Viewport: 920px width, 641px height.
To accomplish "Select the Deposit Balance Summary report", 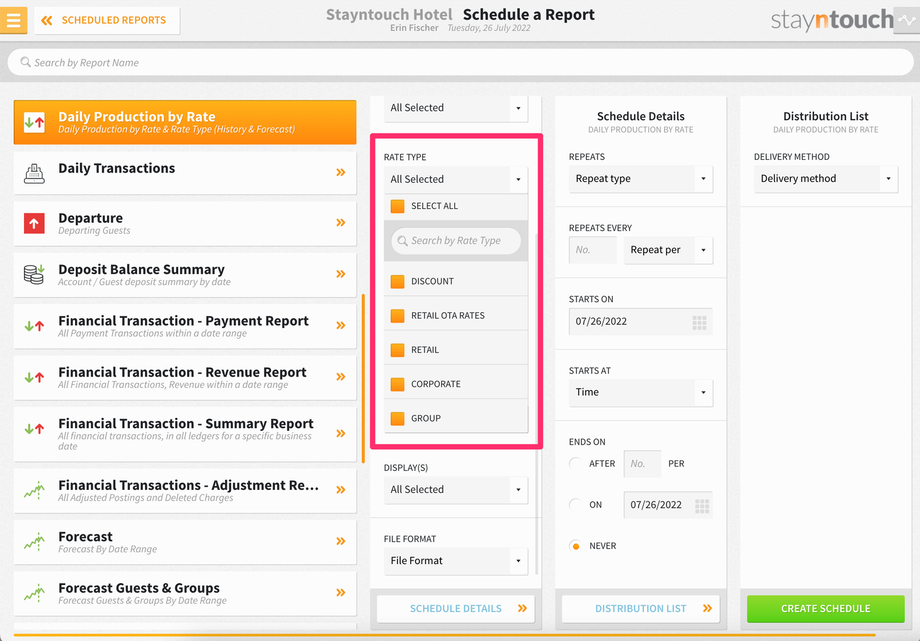I will [x=185, y=274].
